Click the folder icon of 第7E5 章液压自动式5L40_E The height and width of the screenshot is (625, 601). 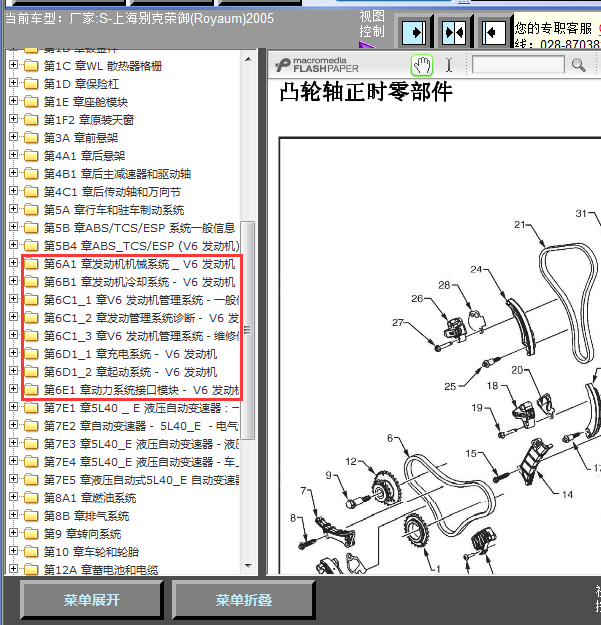point(31,480)
